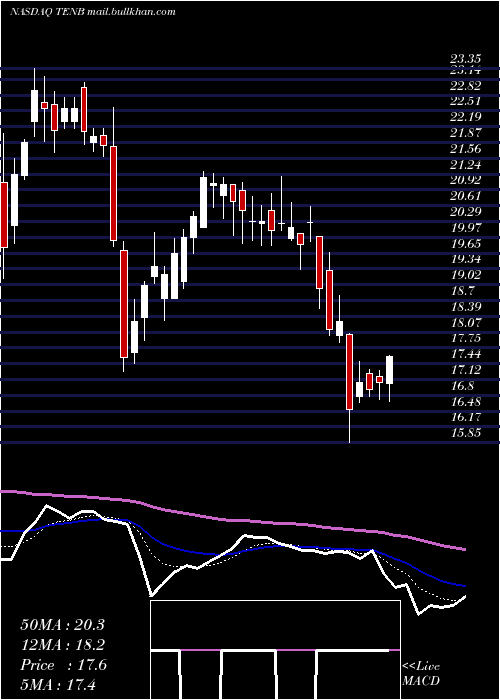Click the Price : 17.6 readout

coord(63,665)
